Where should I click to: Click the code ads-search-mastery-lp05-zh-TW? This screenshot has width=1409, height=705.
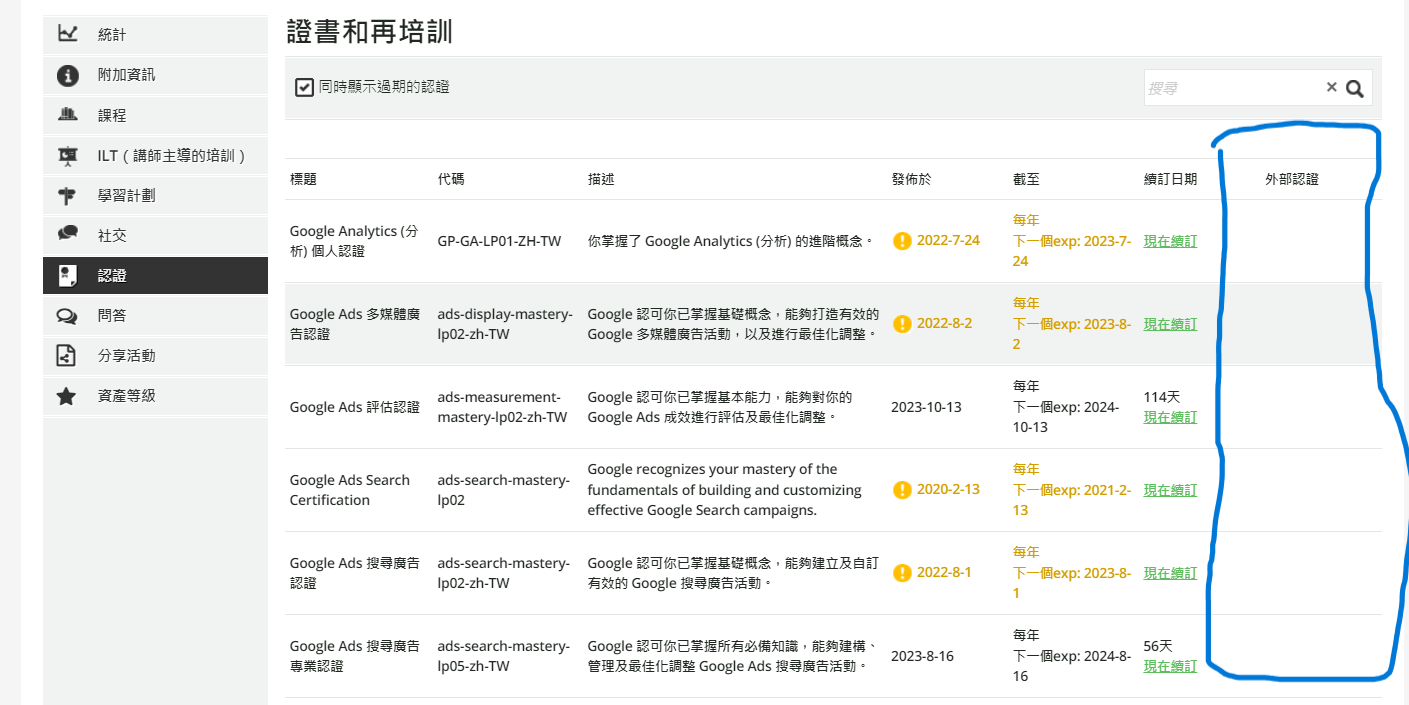click(504, 656)
